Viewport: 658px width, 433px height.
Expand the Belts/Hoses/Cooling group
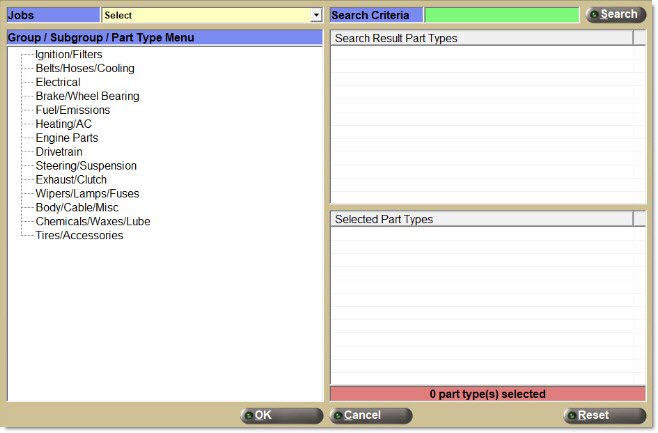(x=84, y=68)
